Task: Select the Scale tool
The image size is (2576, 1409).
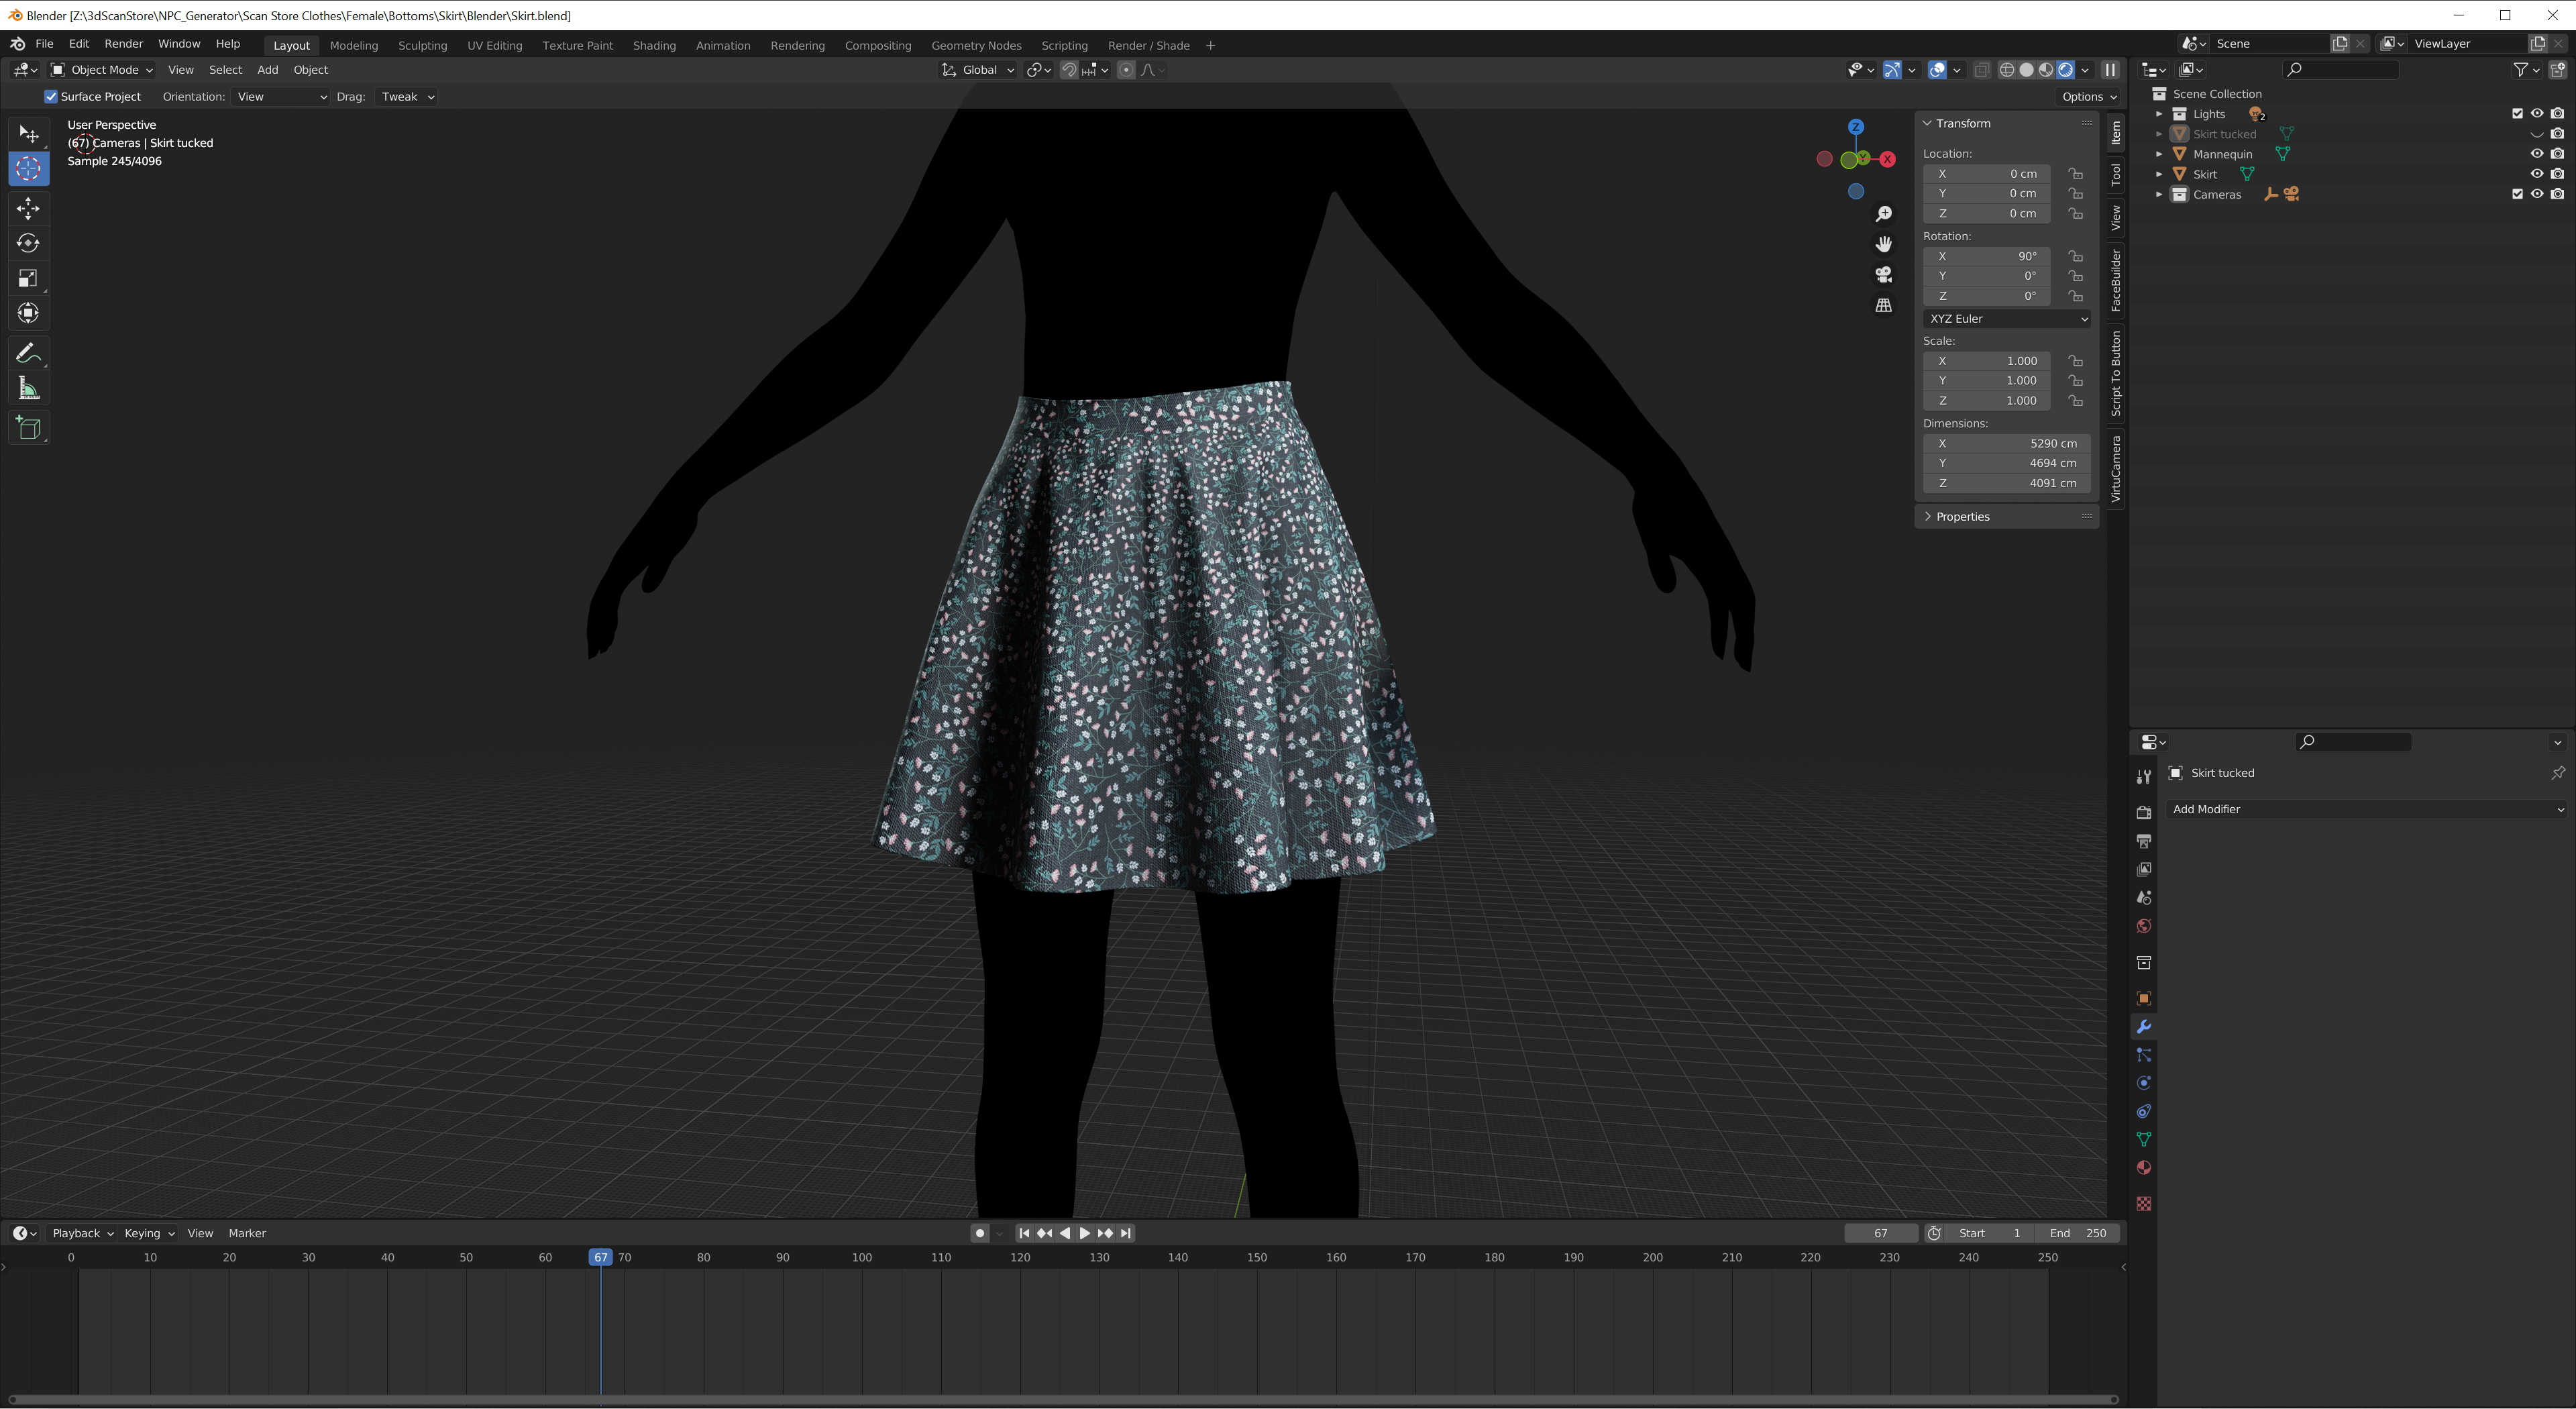Action: pos(28,278)
